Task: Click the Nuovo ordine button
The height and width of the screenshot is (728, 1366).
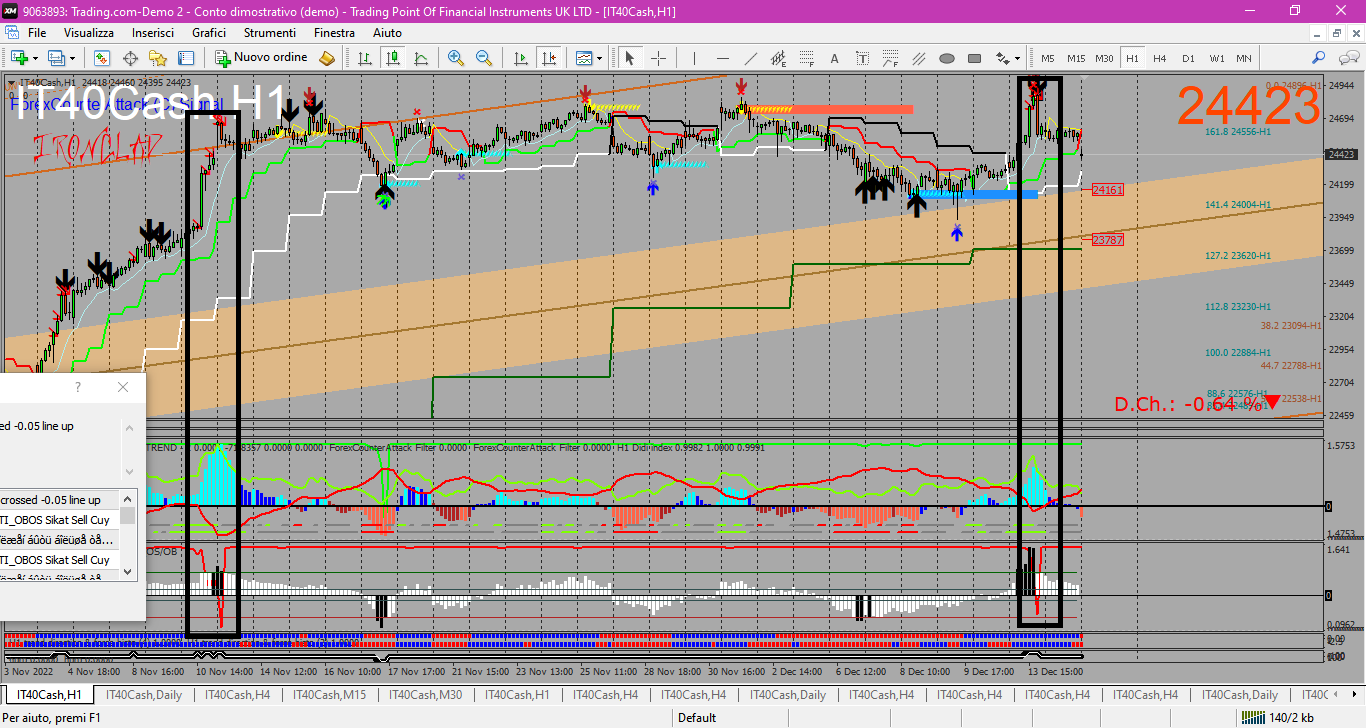Action: coord(260,58)
